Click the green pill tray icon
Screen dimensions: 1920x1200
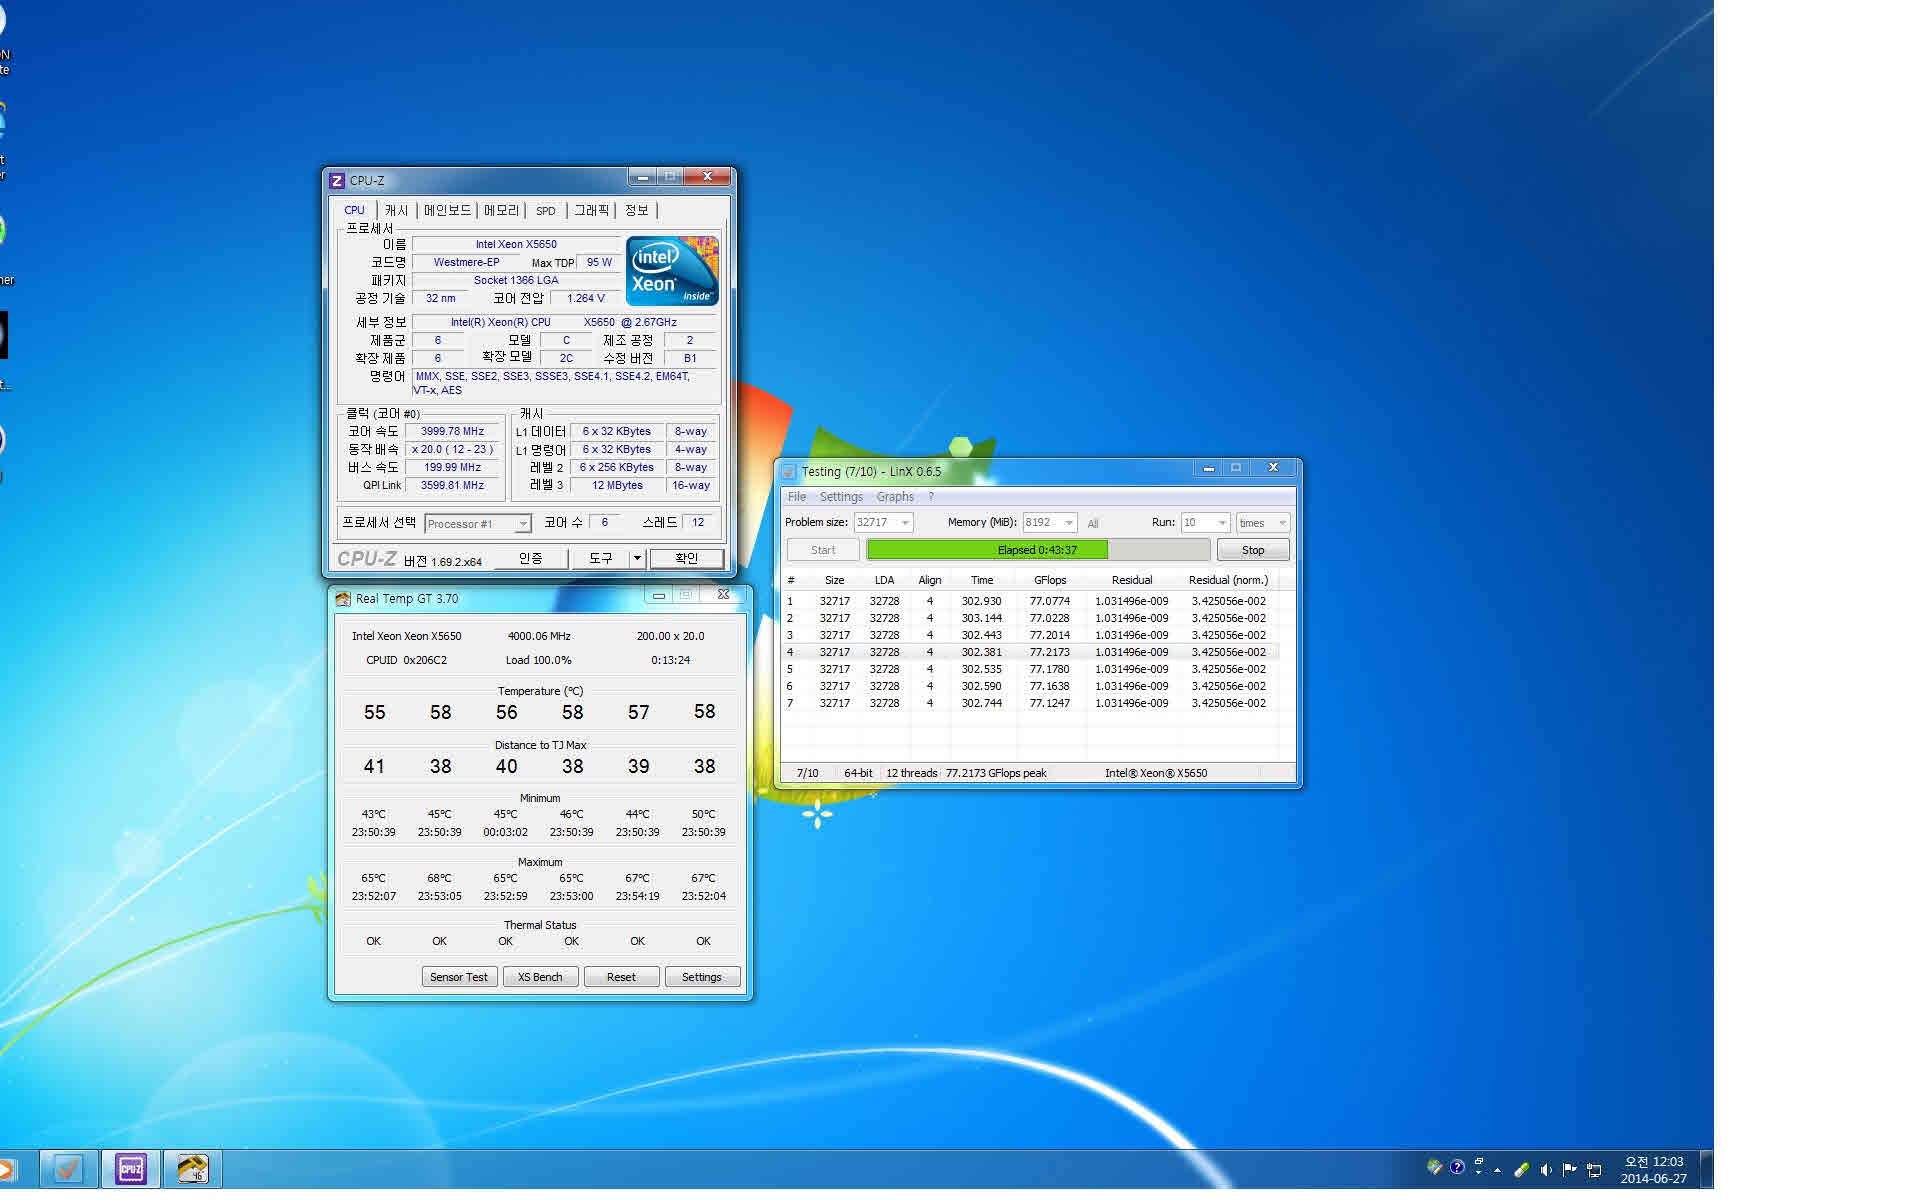click(x=1521, y=1169)
